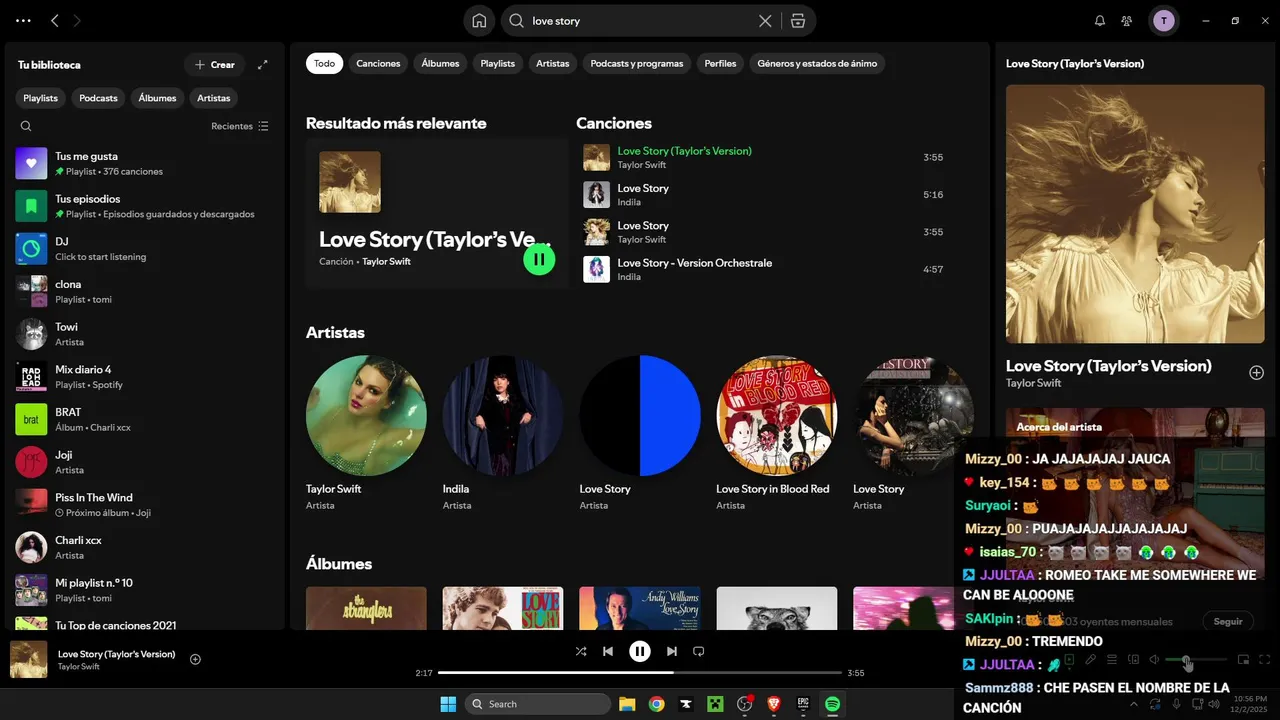
Task: Select the Perfiles search filter tab
Action: pos(720,63)
